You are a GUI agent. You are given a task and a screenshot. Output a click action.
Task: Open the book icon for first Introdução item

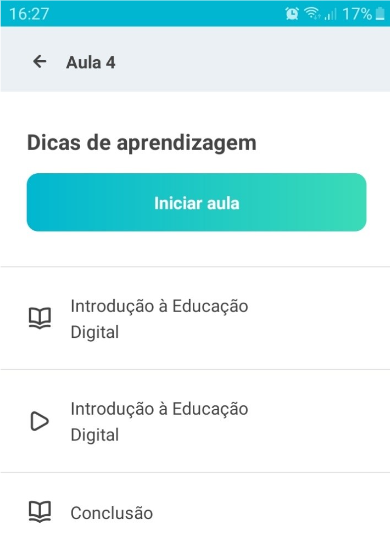point(40,318)
